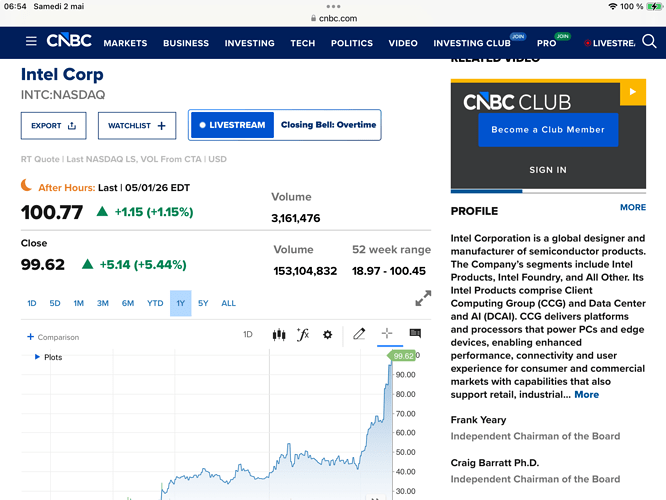
Task: Open the Business menu
Action: (186, 43)
